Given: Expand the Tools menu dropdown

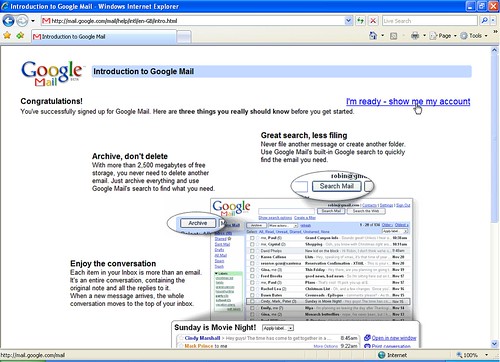Looking at the screenshot, I should click(x=486, y=36).
